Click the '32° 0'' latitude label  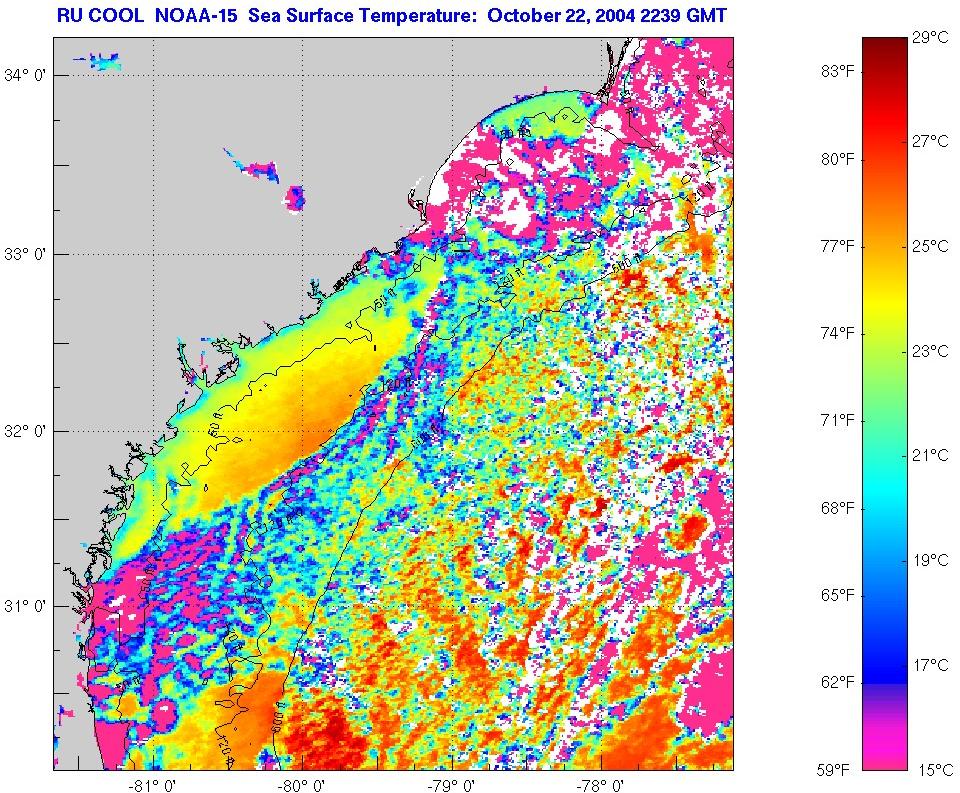pyautogui.click(x=26, y=432)
